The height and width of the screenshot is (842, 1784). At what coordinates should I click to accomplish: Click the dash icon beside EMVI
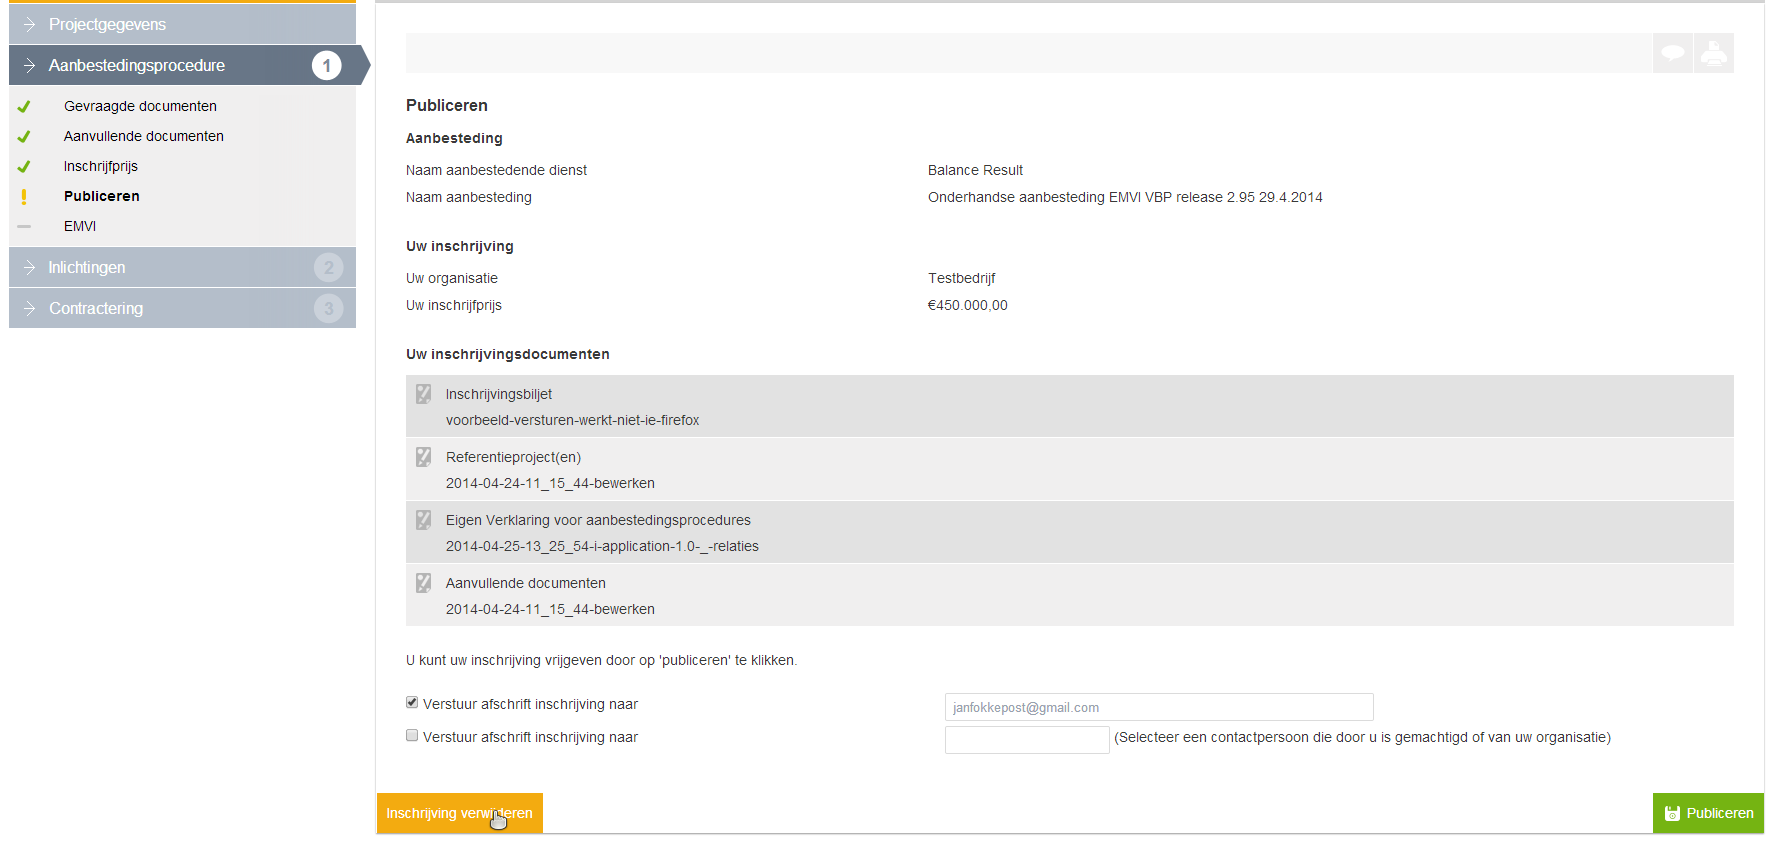[x=24, y=226]
